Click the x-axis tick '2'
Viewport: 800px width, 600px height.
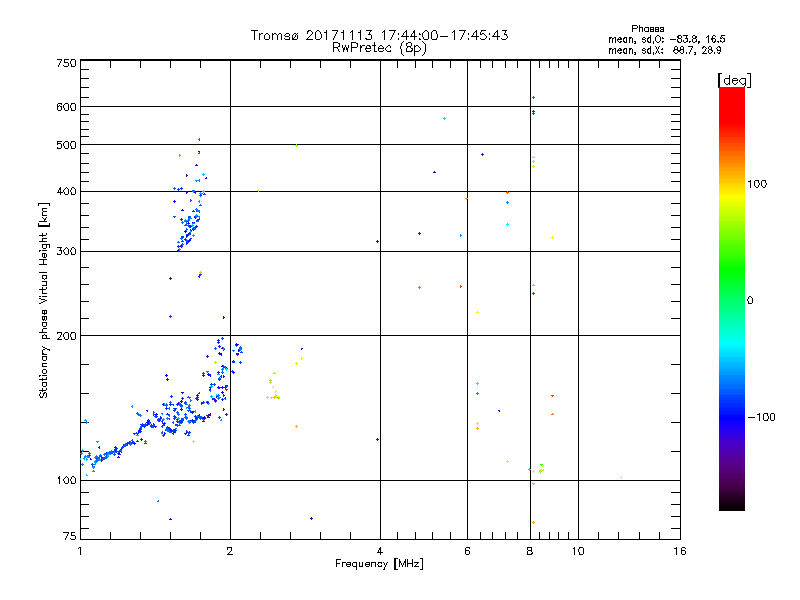pyautogui.click(x=230, y=551)
